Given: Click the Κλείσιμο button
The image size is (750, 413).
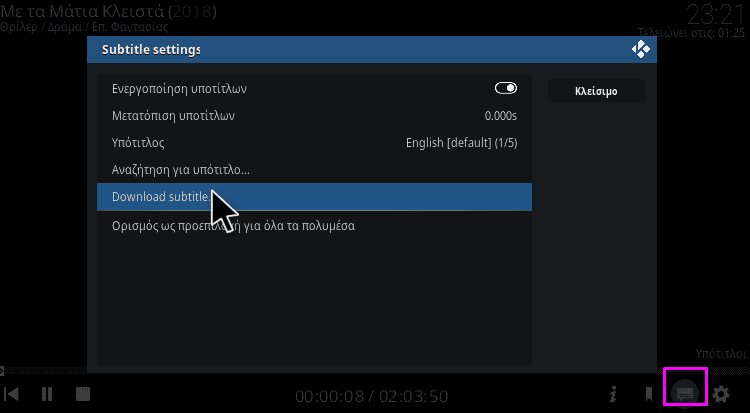Looking at the screenshot, I should (x=596, y=91).
